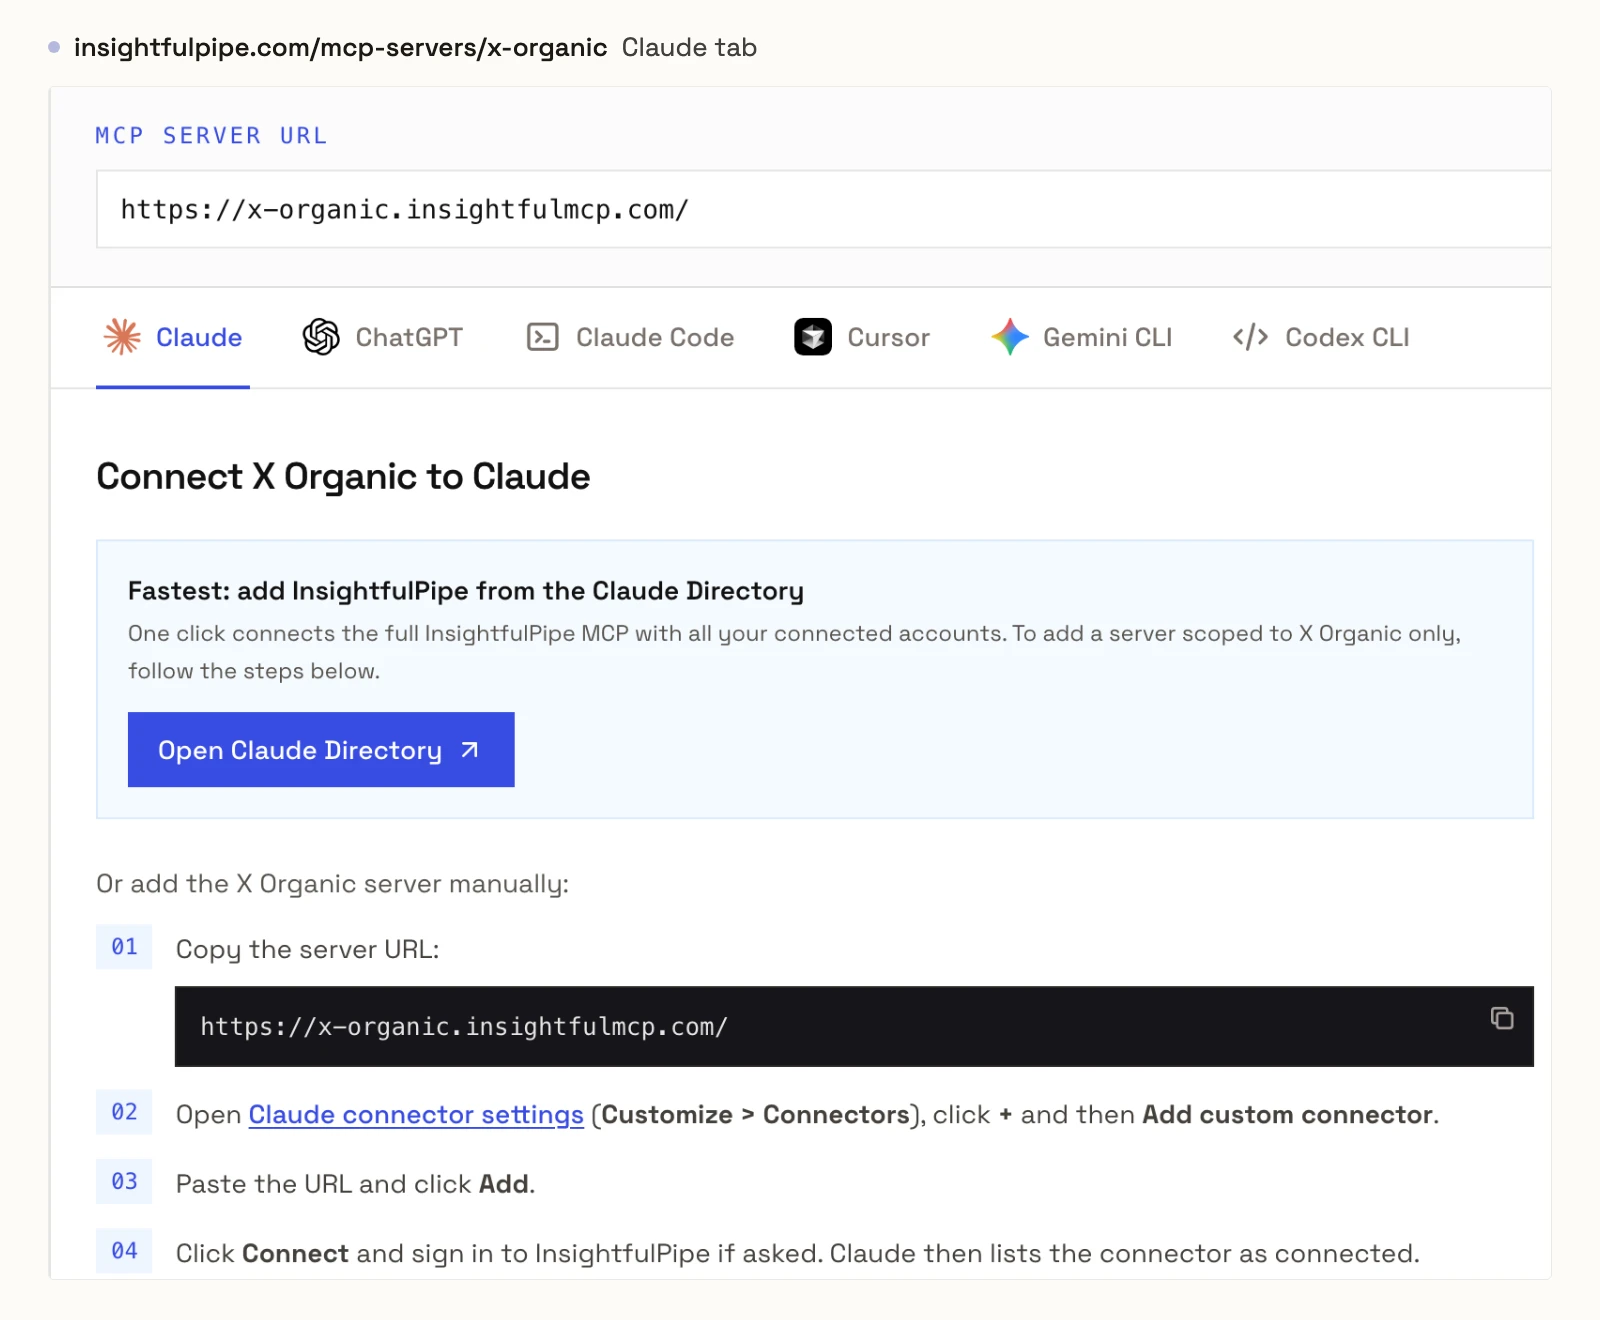The image size is (1600, 1320).
Task: Click 'Copy the server URL:' text
Action: [308, 950]
